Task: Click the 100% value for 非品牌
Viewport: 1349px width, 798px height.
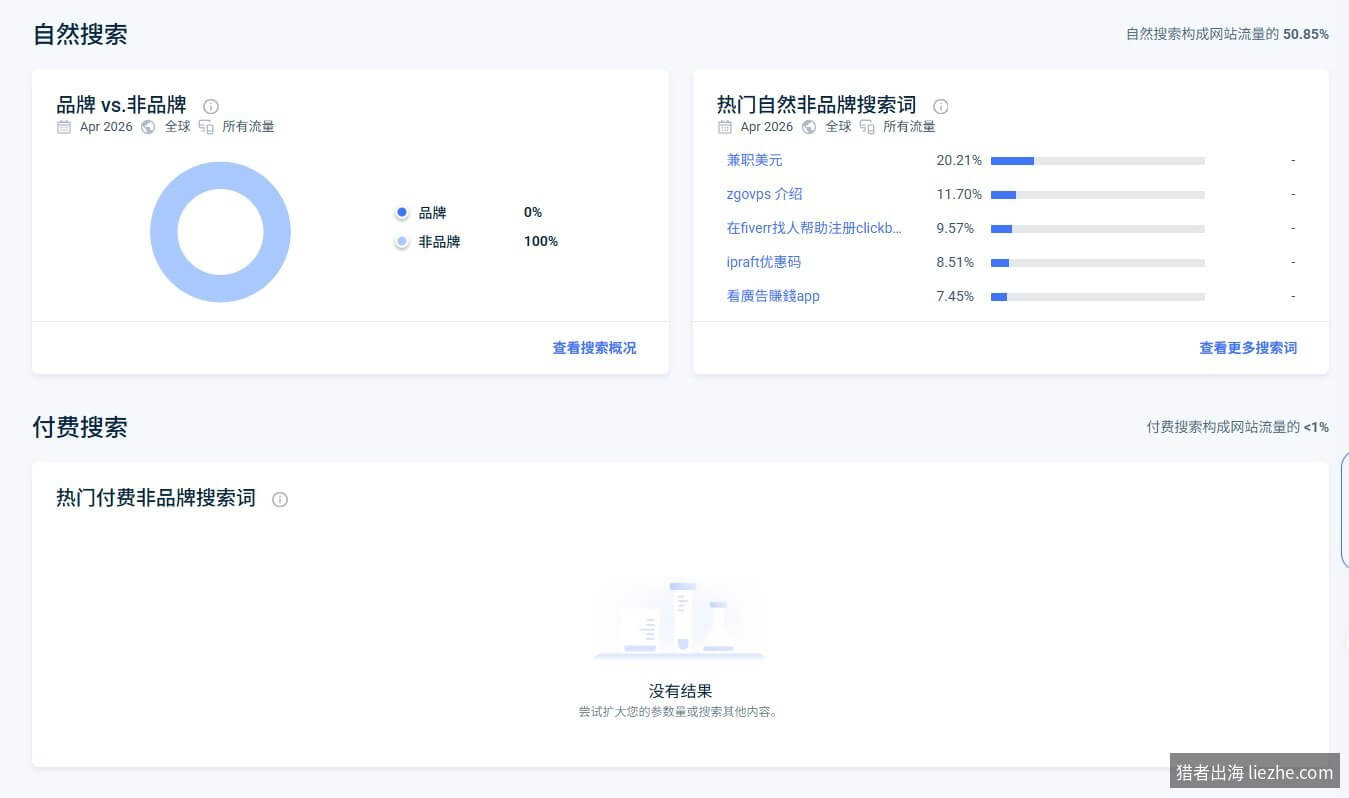Action: (x=541, y=241)
